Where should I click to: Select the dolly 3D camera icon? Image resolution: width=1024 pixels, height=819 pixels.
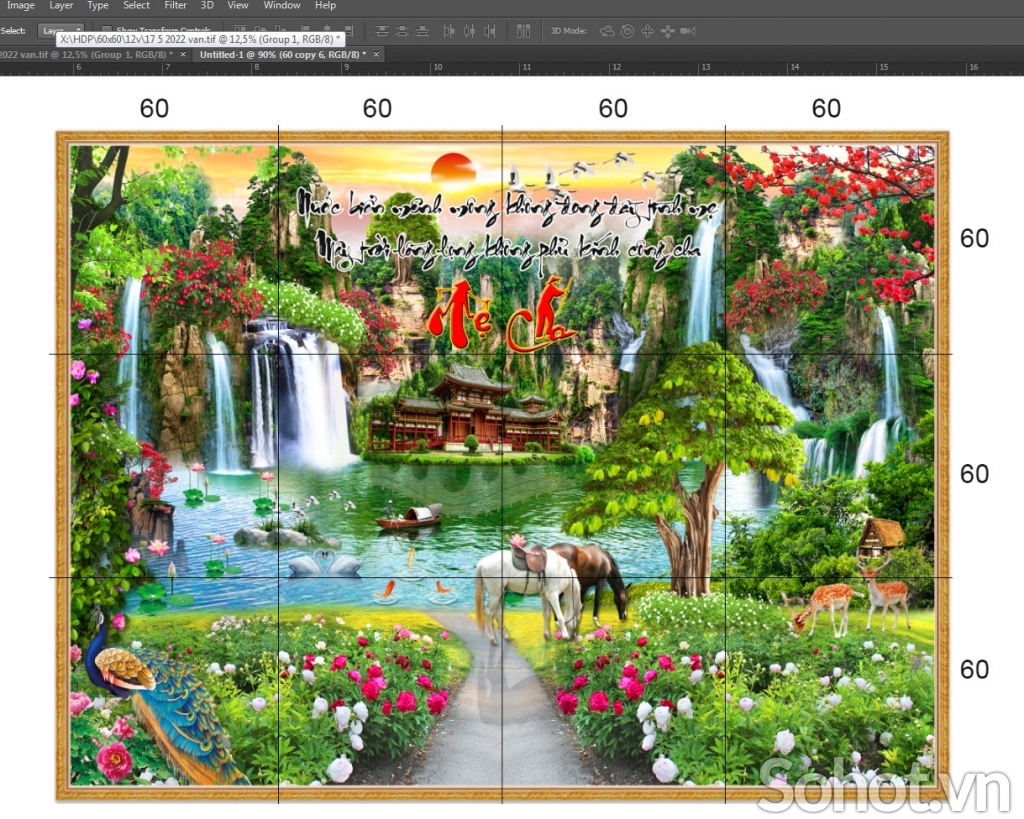click(688, 30)
